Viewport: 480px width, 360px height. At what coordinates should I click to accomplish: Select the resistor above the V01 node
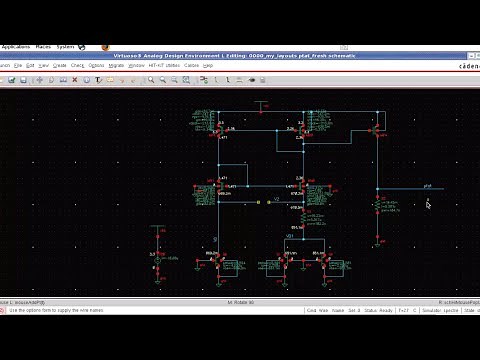tap(303, 218)
